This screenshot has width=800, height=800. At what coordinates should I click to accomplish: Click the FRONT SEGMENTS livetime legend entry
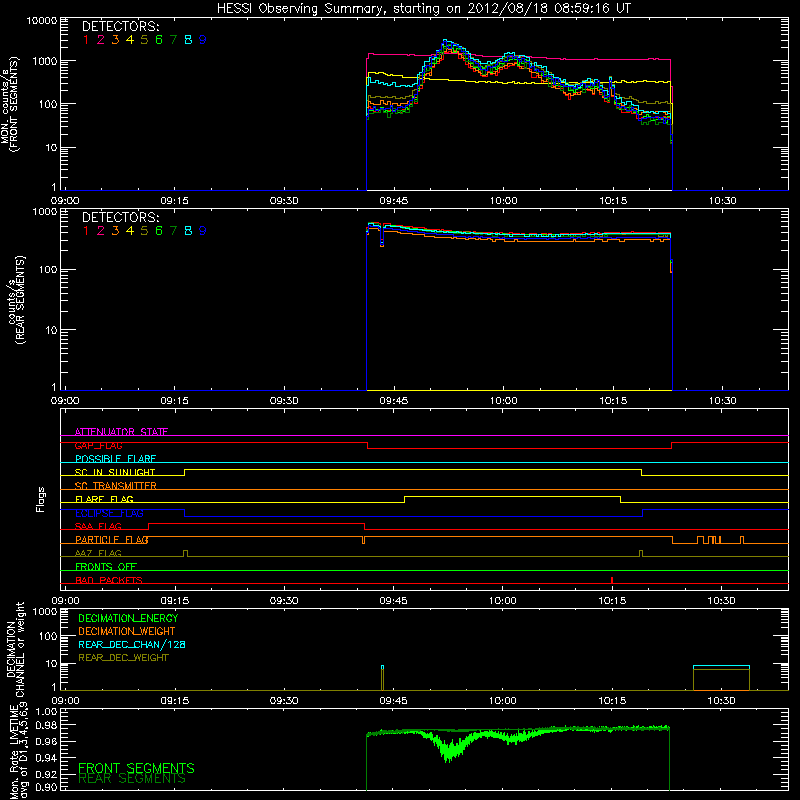click(136, 768)
